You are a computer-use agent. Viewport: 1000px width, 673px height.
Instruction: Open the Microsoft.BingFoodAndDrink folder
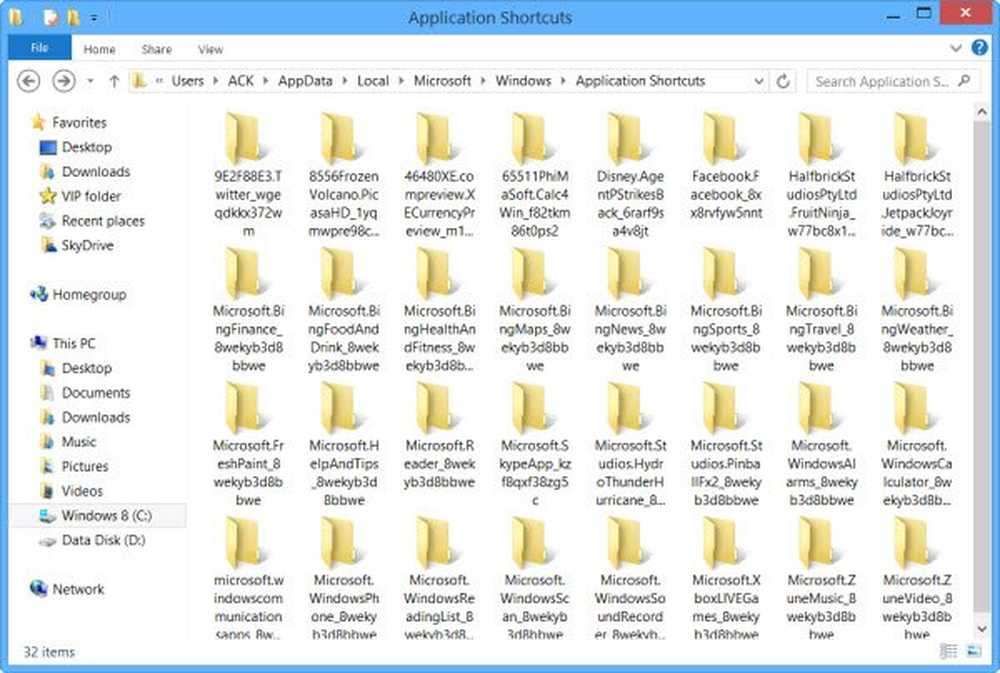[344, 310]
